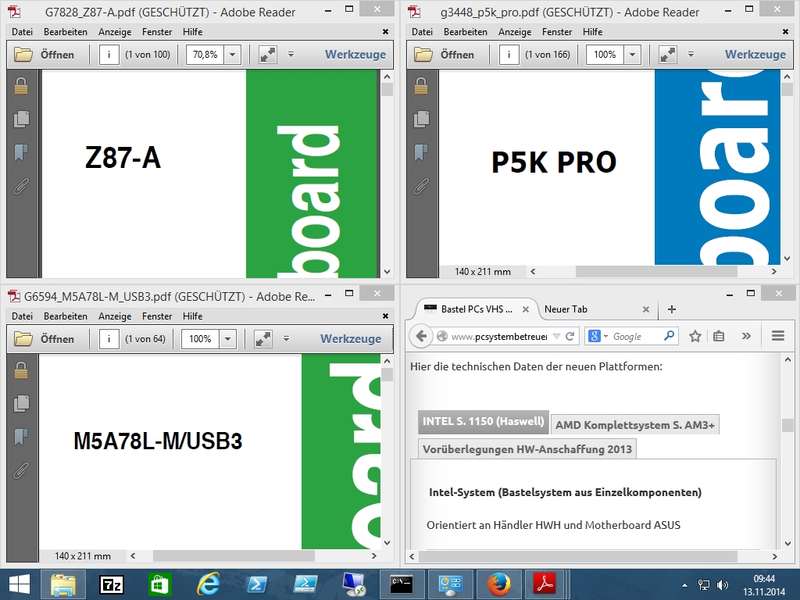Open Firefox hamburger menu
This screenshot has height=600, width=800.
pyautogui.click(x=778, y=336)
